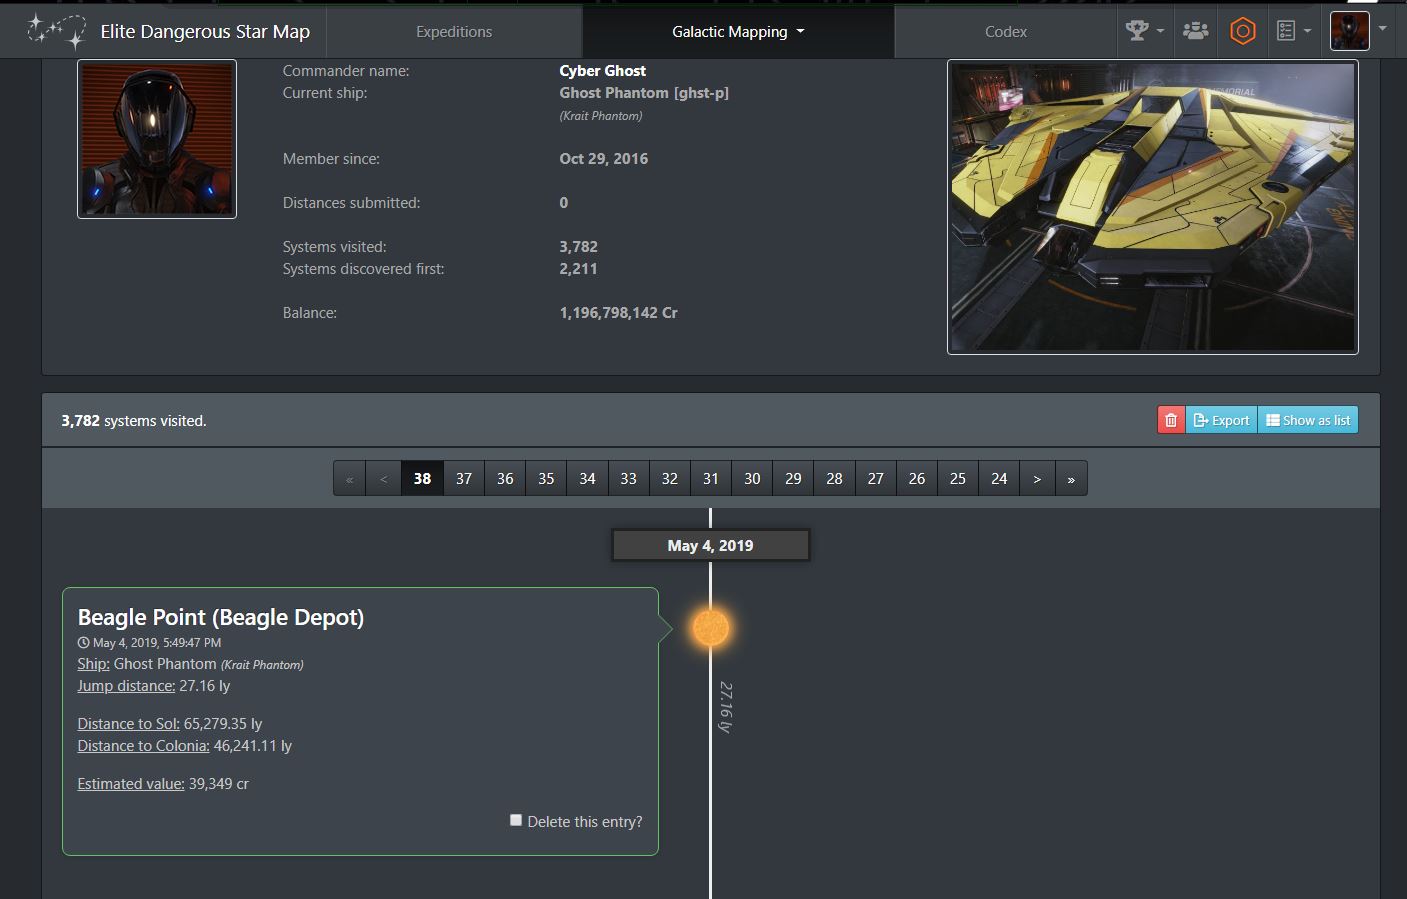Go to page 24 of visited systems
This screenshot has height=899, width=1407.
[999, 478]
